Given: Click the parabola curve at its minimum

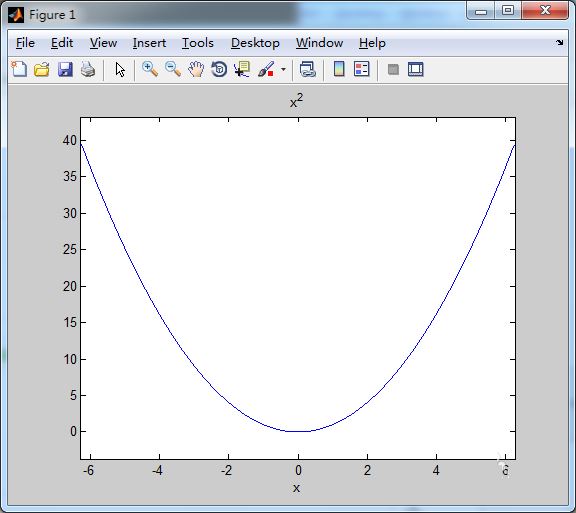Looking at the screenshot, I should 298,431.
